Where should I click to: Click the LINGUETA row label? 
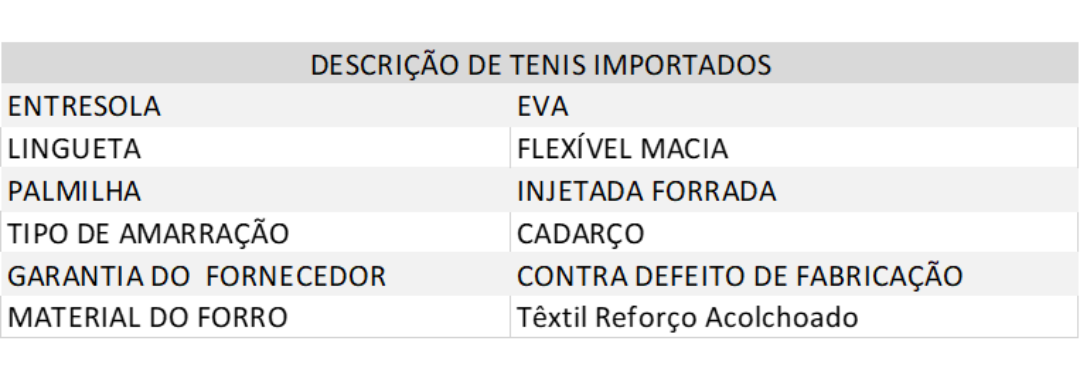pos(256,148)
